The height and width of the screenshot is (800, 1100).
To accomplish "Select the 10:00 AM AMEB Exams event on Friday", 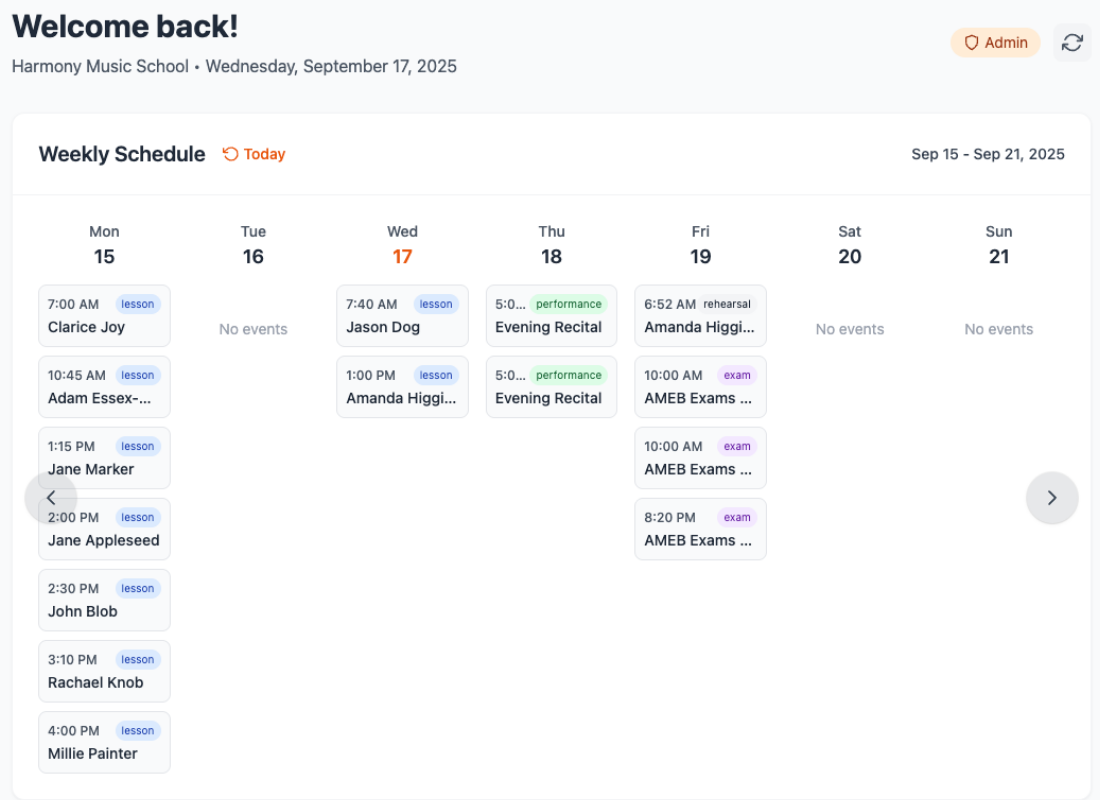I will (700, 386).
